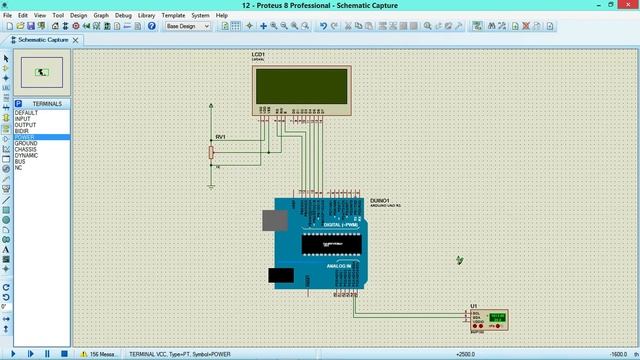Select the Terminals Mode tool

(6, 129)
